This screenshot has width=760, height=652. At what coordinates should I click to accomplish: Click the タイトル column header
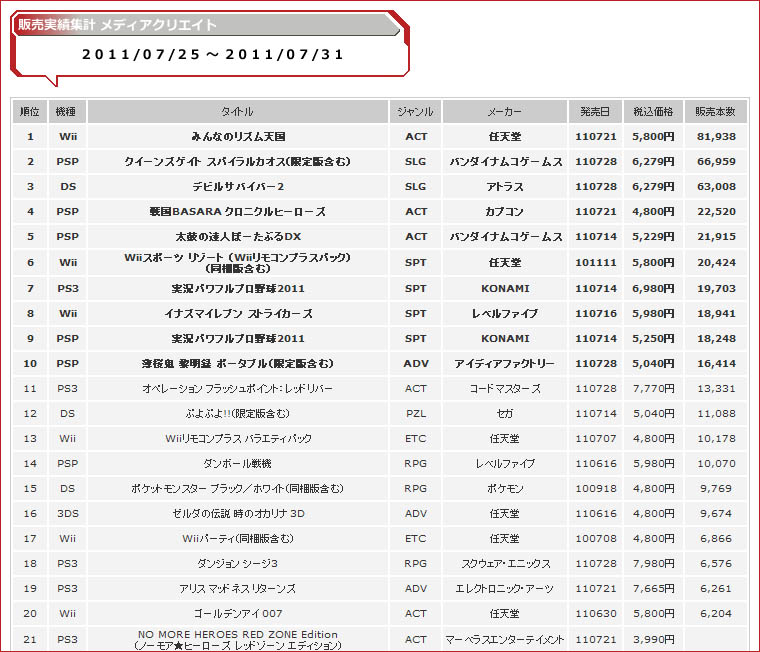click(x=238, y=111)
